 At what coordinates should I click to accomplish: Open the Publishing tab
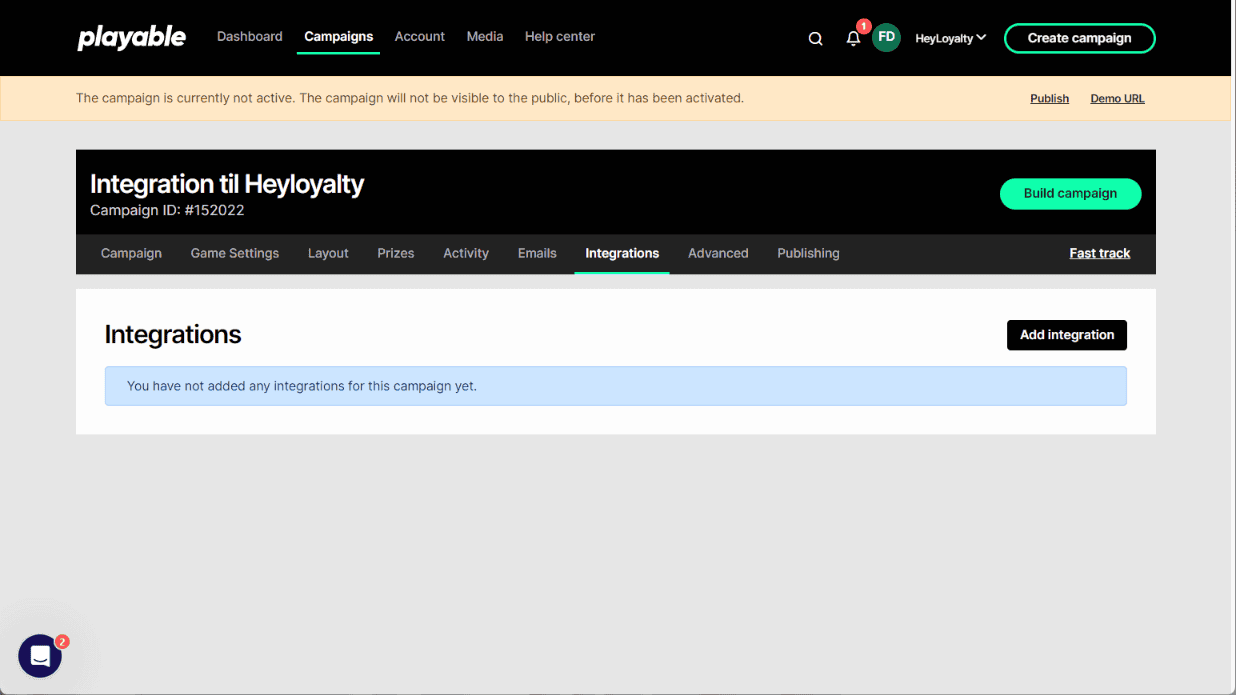(x=808, y=254)
